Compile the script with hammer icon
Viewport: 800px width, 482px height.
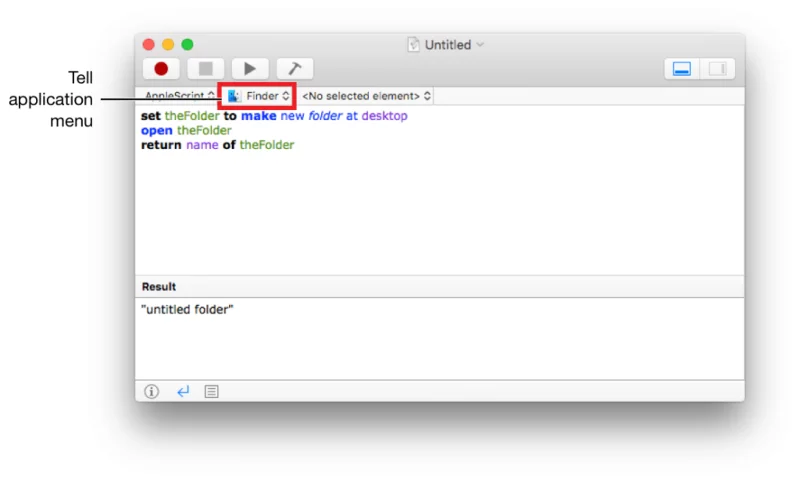[295, 68]
